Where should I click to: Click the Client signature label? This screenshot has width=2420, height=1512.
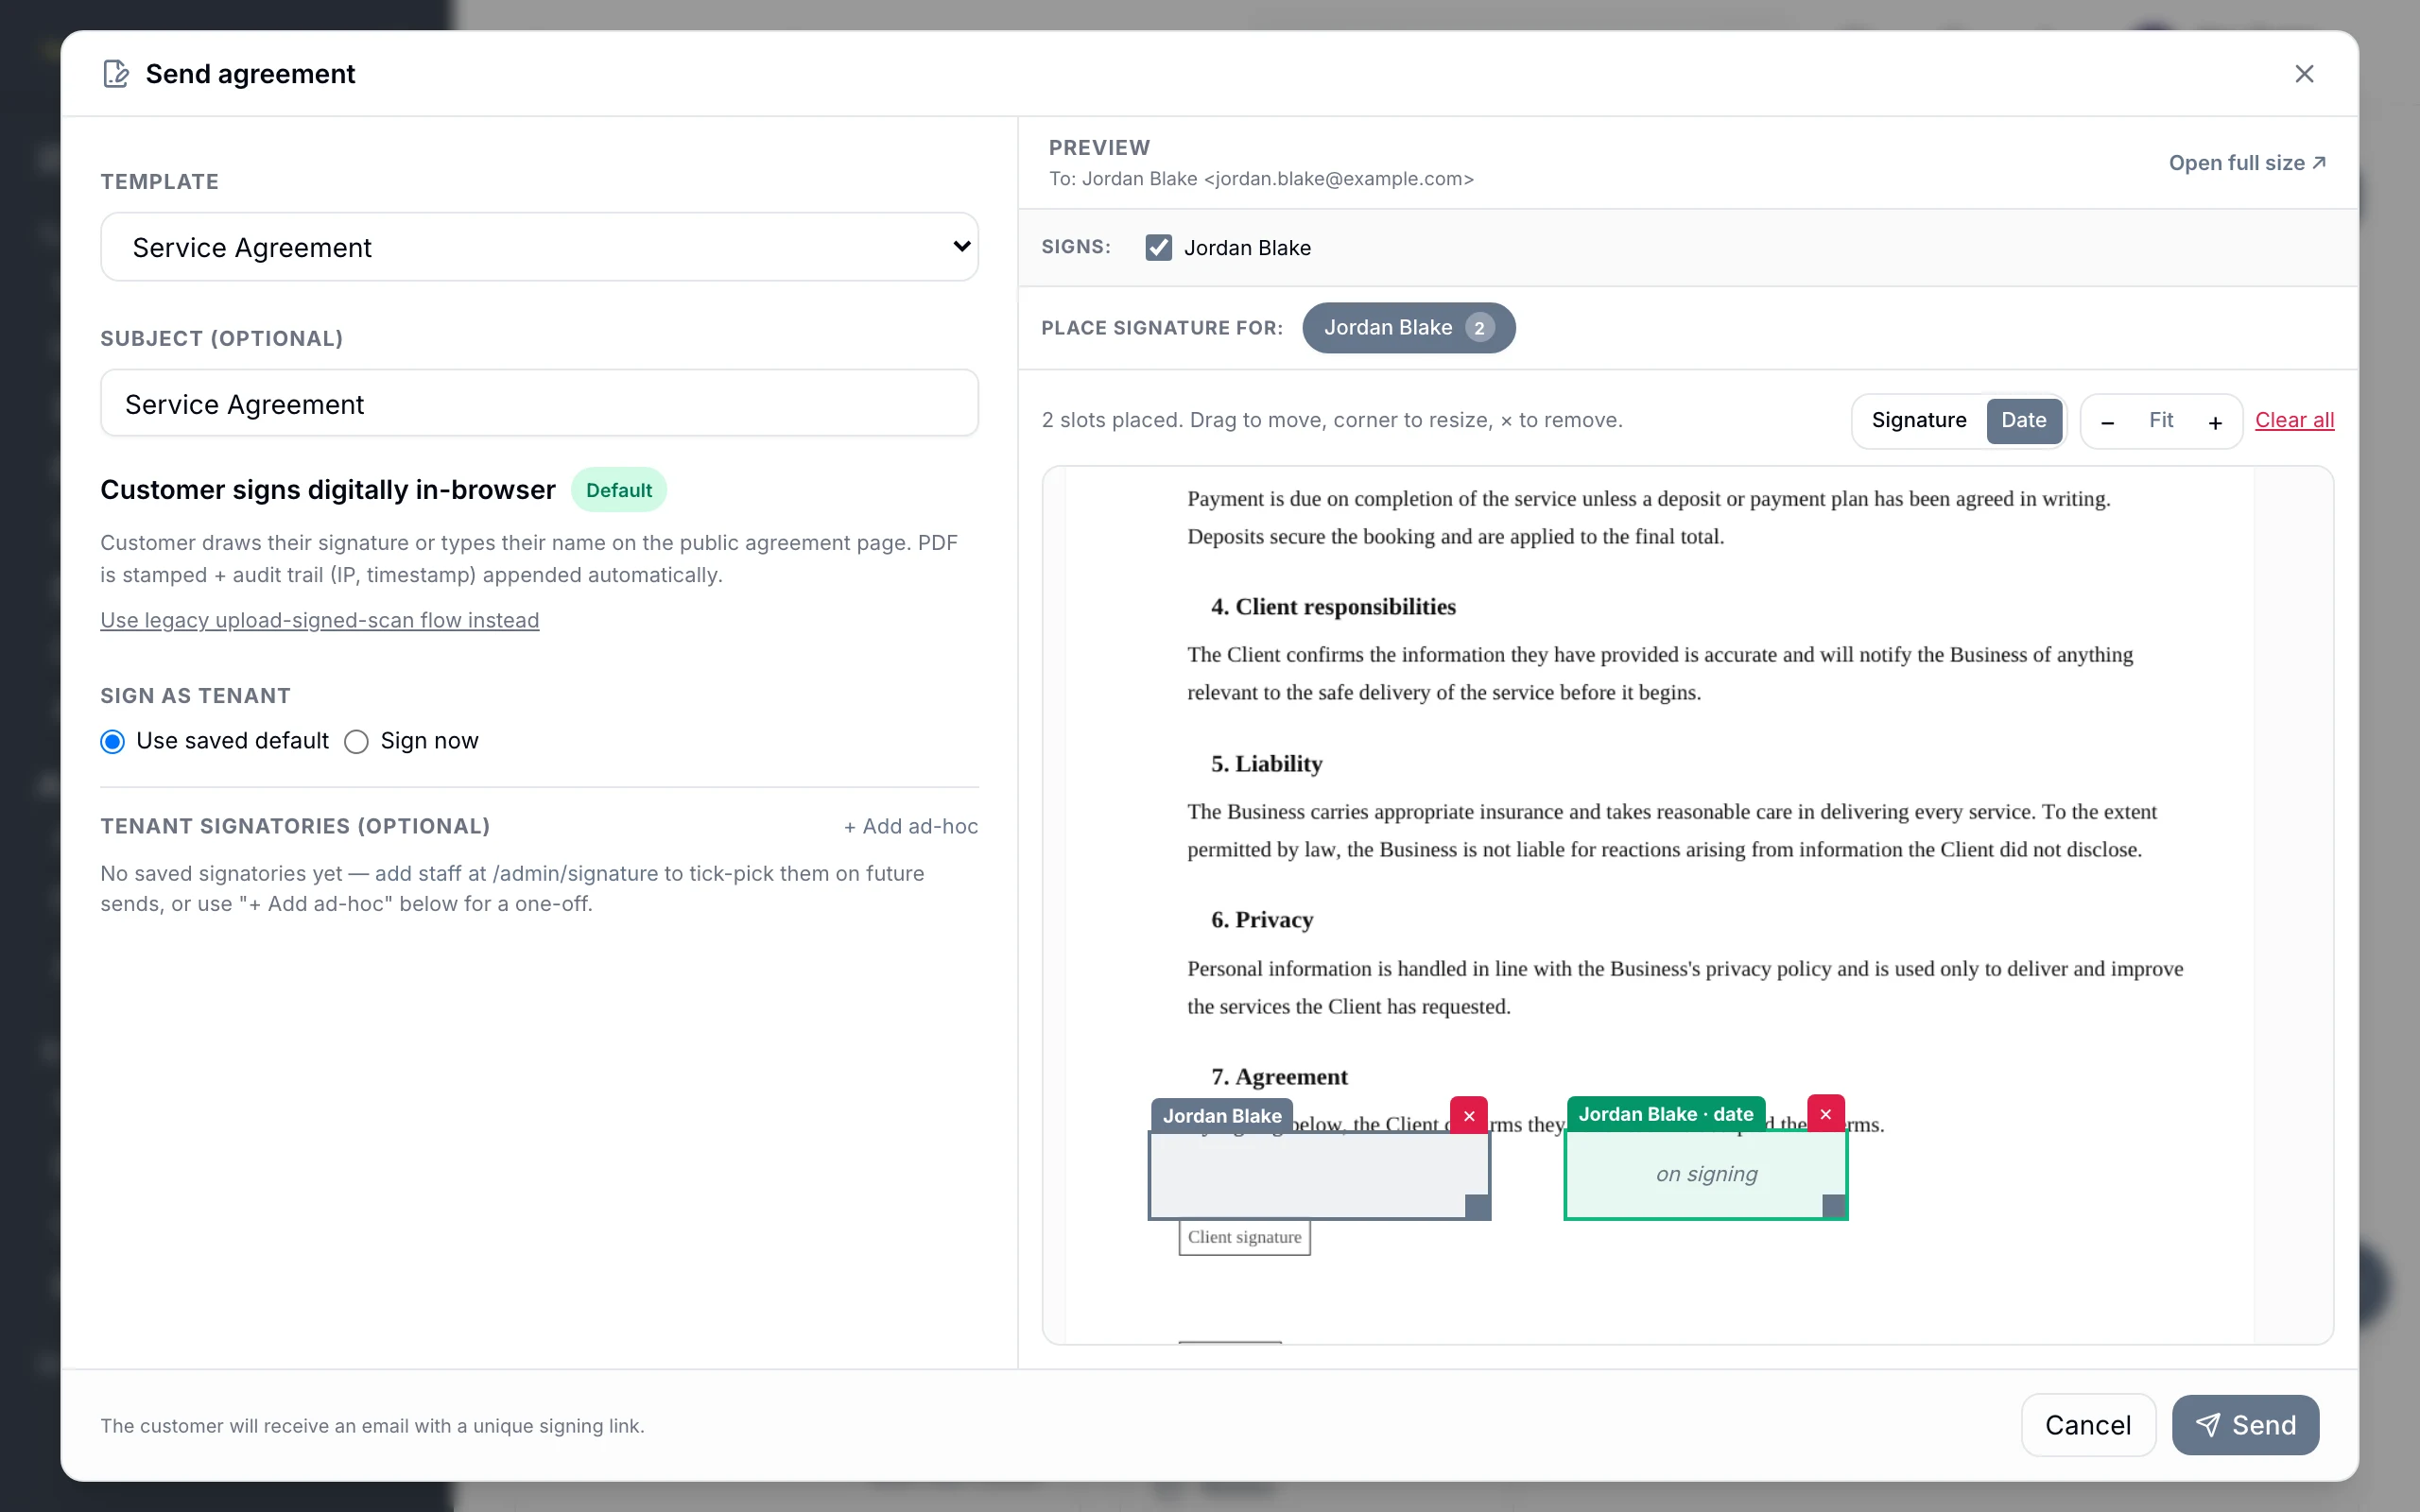pyautogui.click(x=1244, y=1237)
